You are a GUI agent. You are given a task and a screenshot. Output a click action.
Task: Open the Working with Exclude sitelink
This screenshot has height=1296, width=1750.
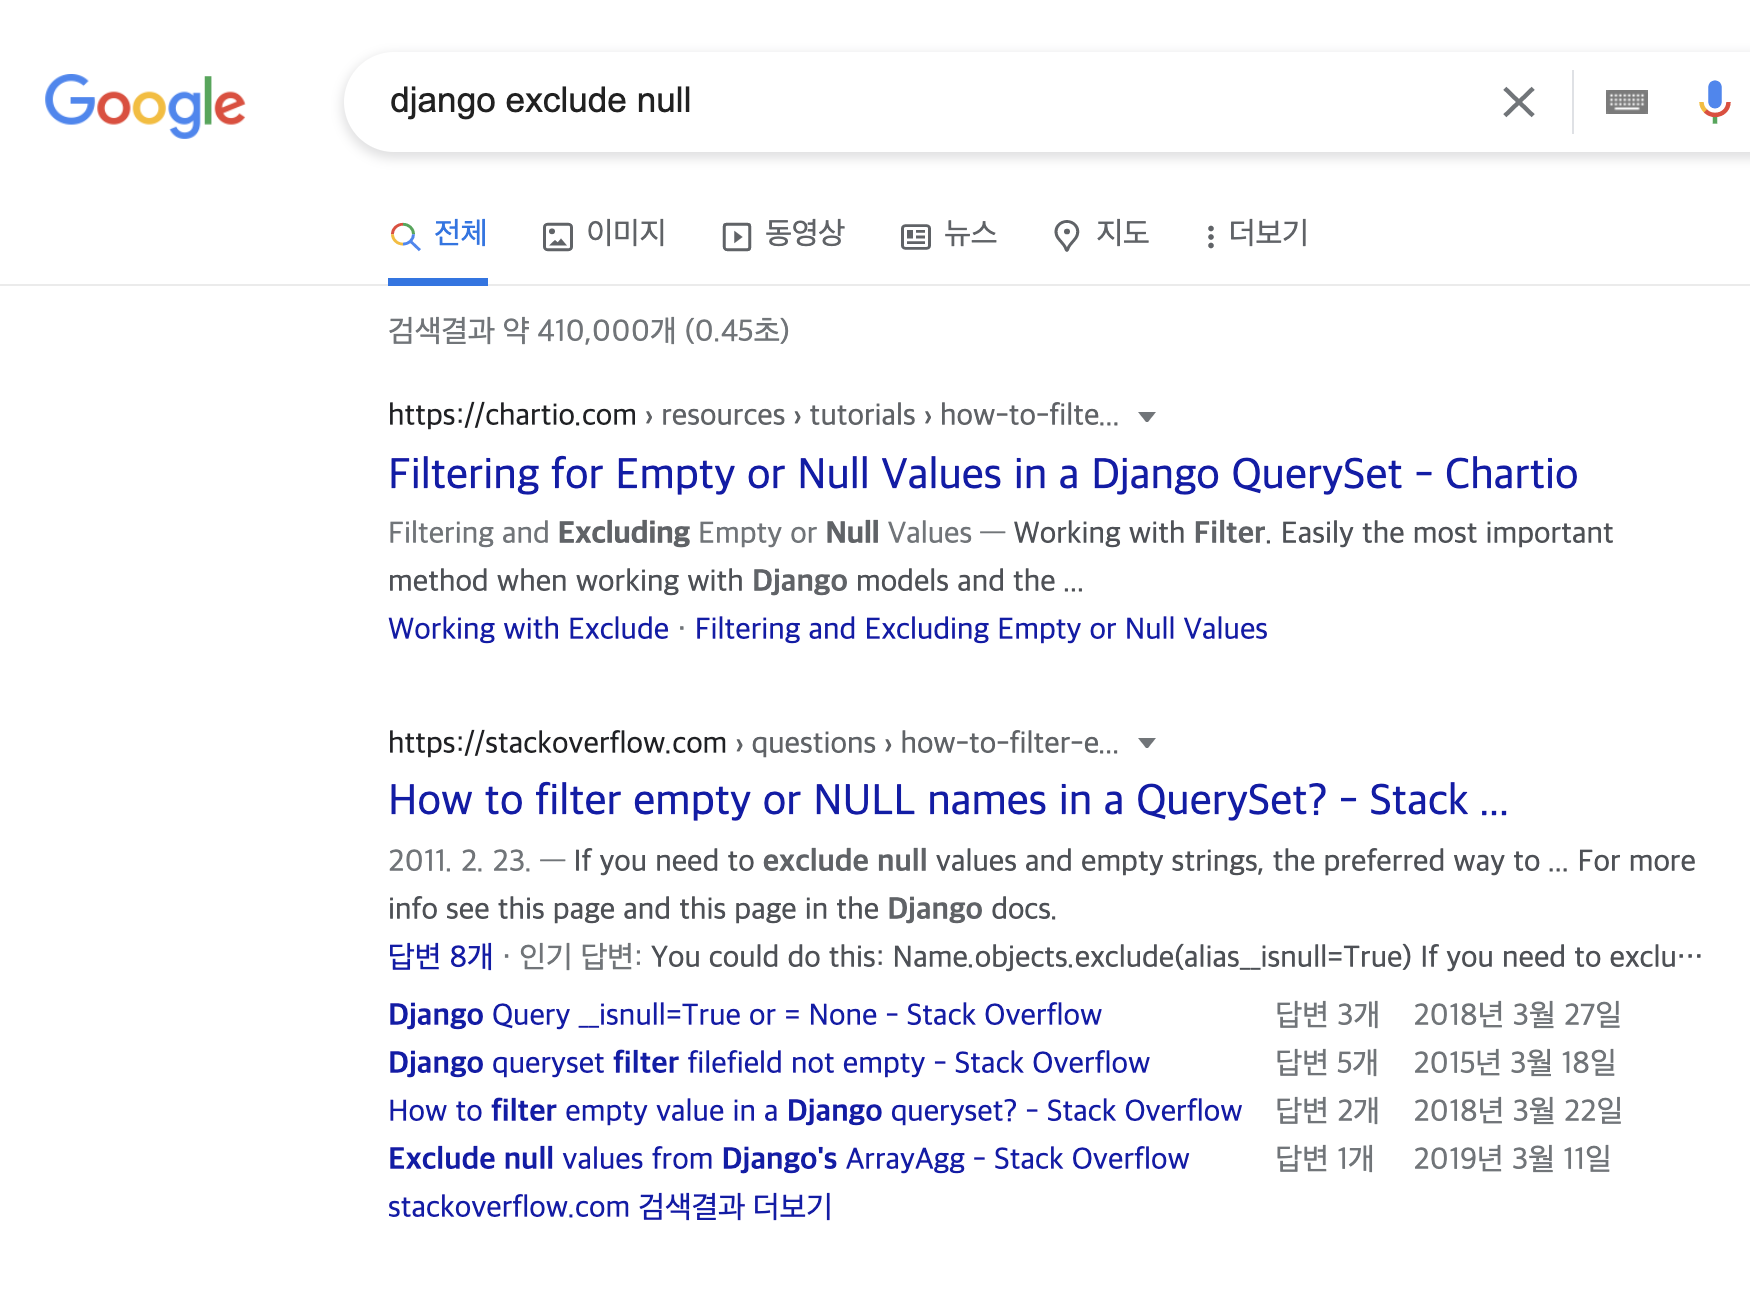click(528, 628)
